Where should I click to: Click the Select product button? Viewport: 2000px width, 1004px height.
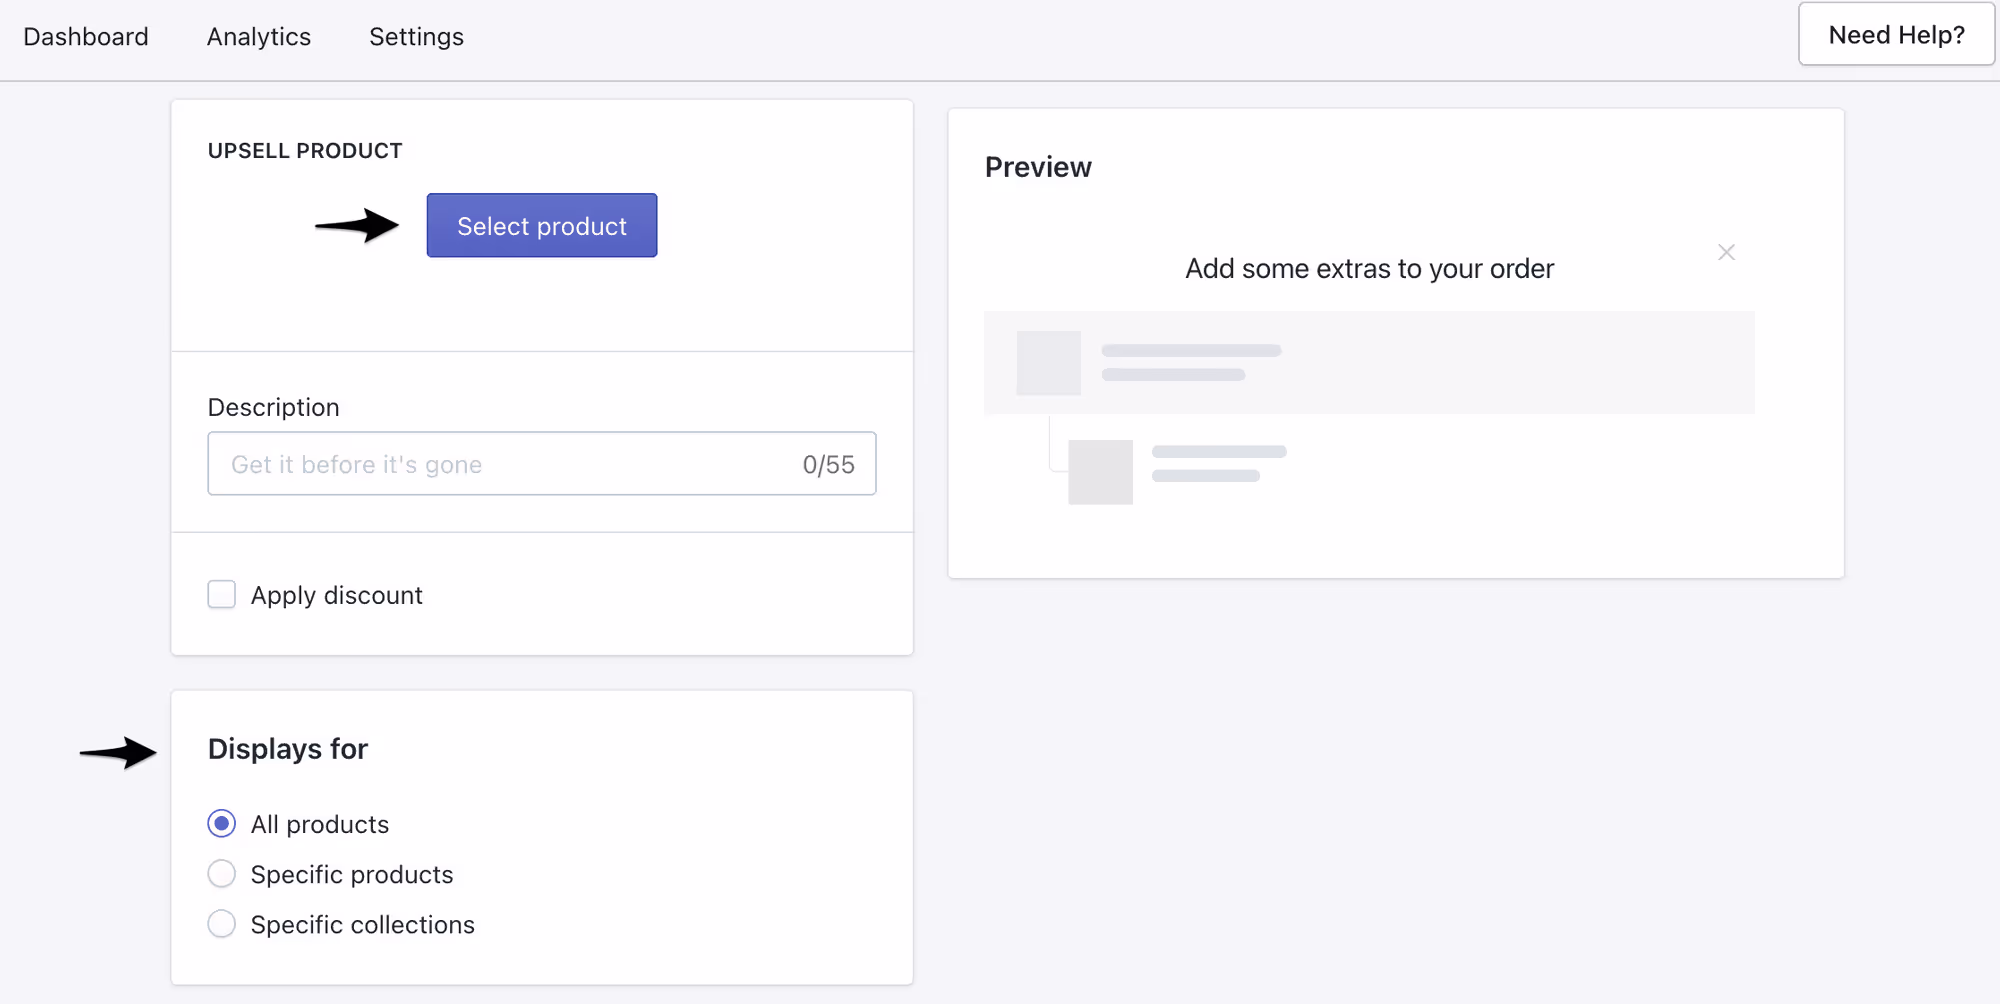tap(542, 225)
